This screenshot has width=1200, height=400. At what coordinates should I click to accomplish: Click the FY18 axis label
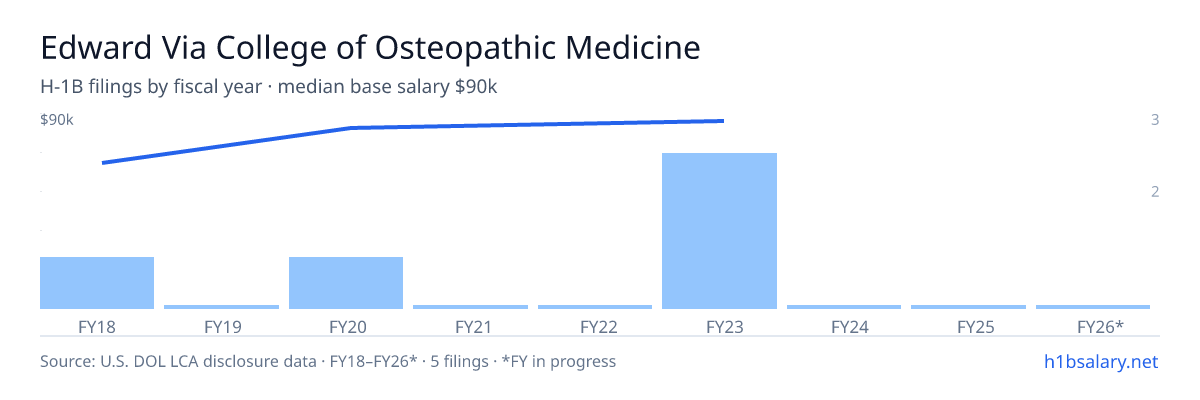[97, 326]
